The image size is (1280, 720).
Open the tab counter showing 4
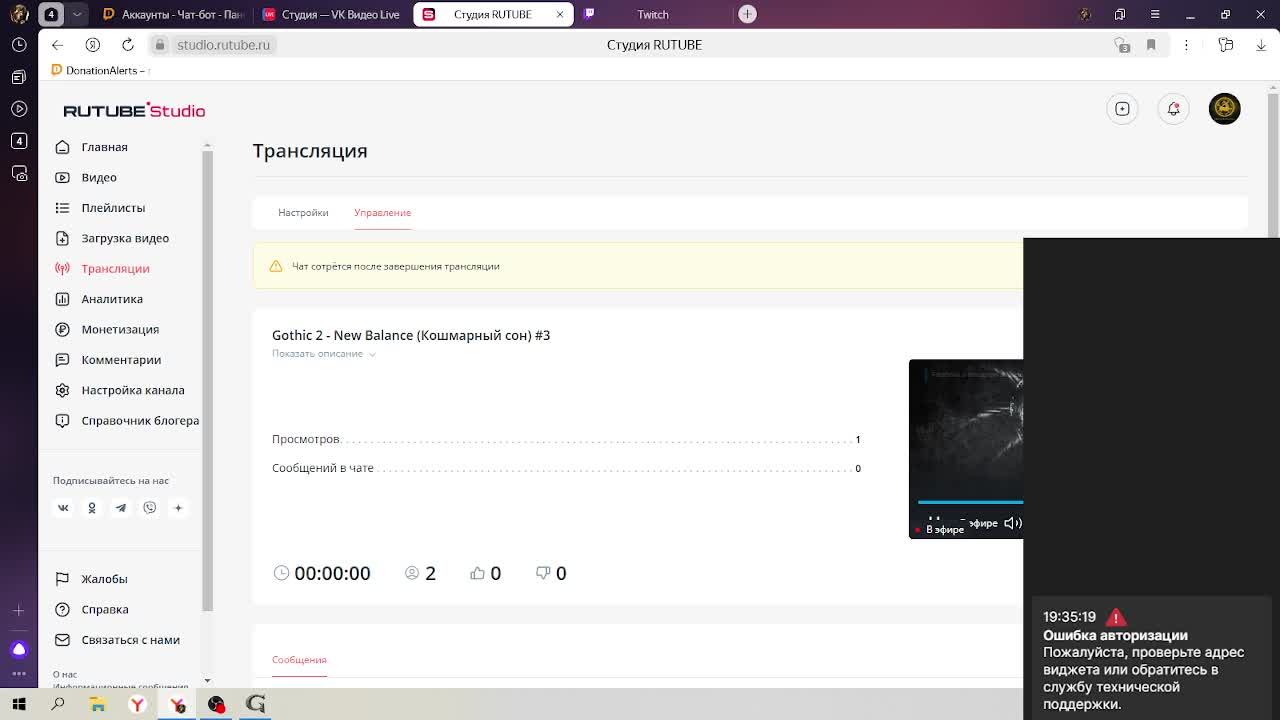coord(51,14)
